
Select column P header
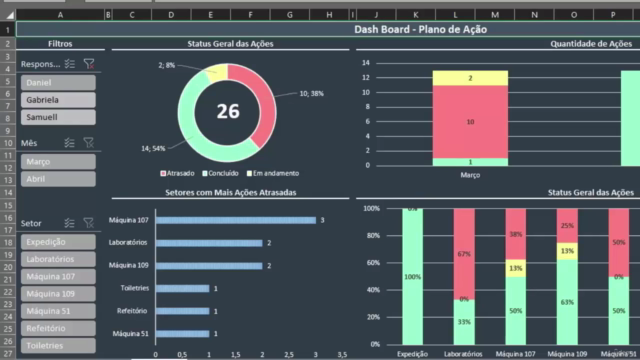[x=613, y=15]
